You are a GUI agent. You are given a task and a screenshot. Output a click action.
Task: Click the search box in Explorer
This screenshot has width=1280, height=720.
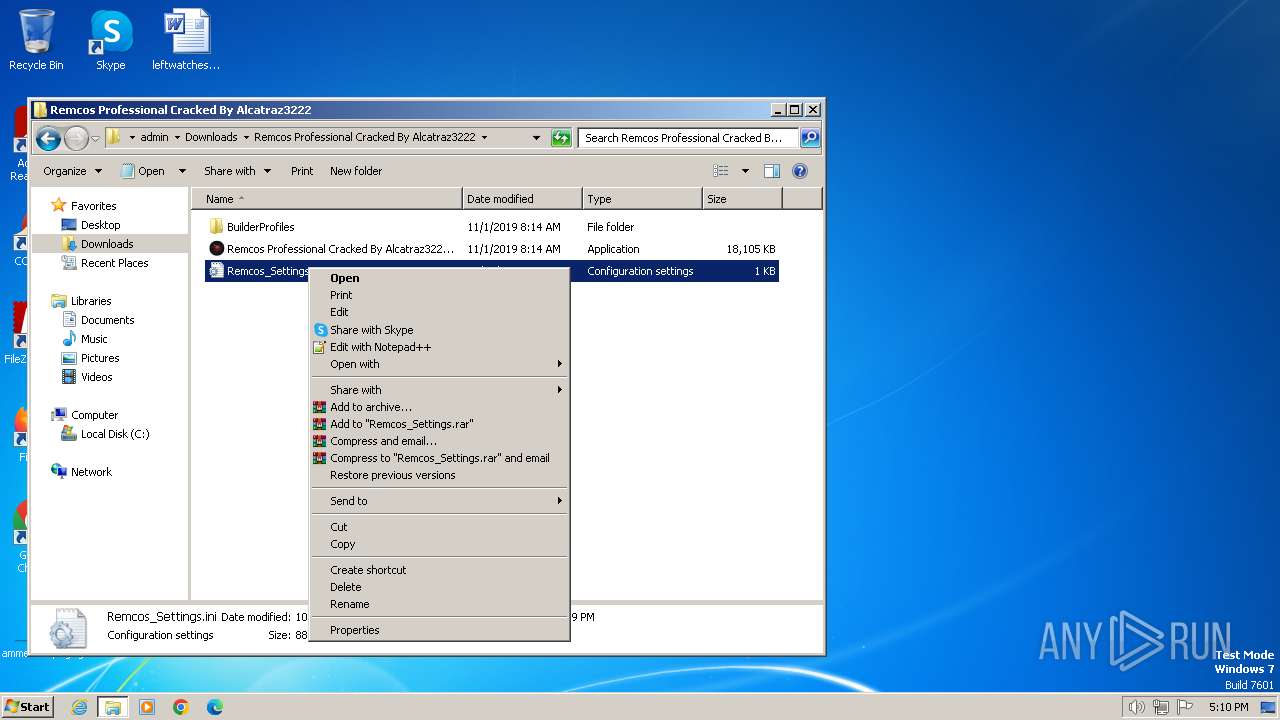[688, 138]
